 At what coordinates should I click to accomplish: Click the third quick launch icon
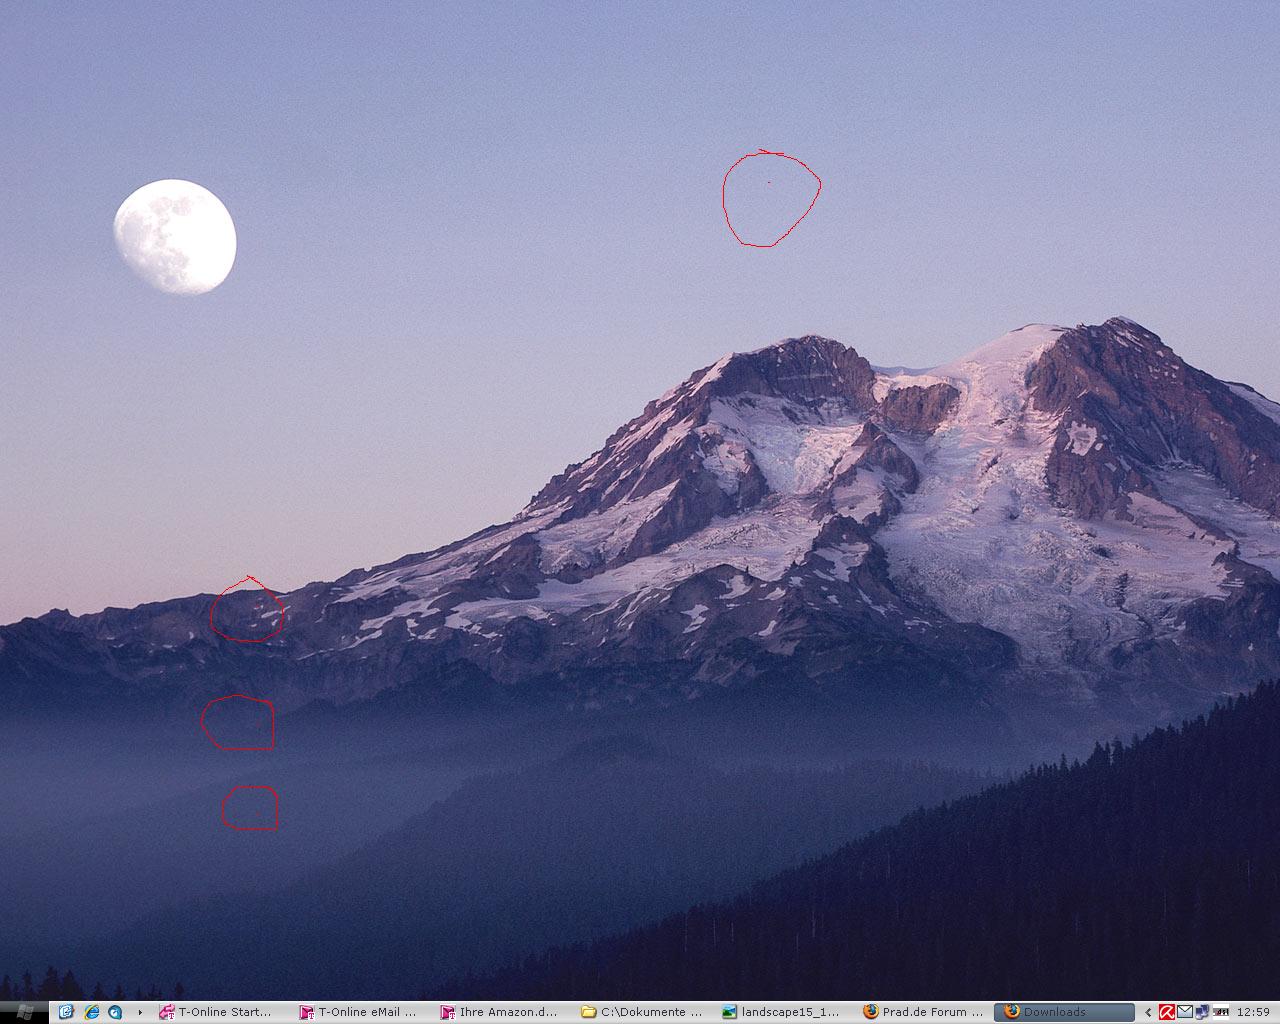pyautogui.click(x=115, y=1012)
